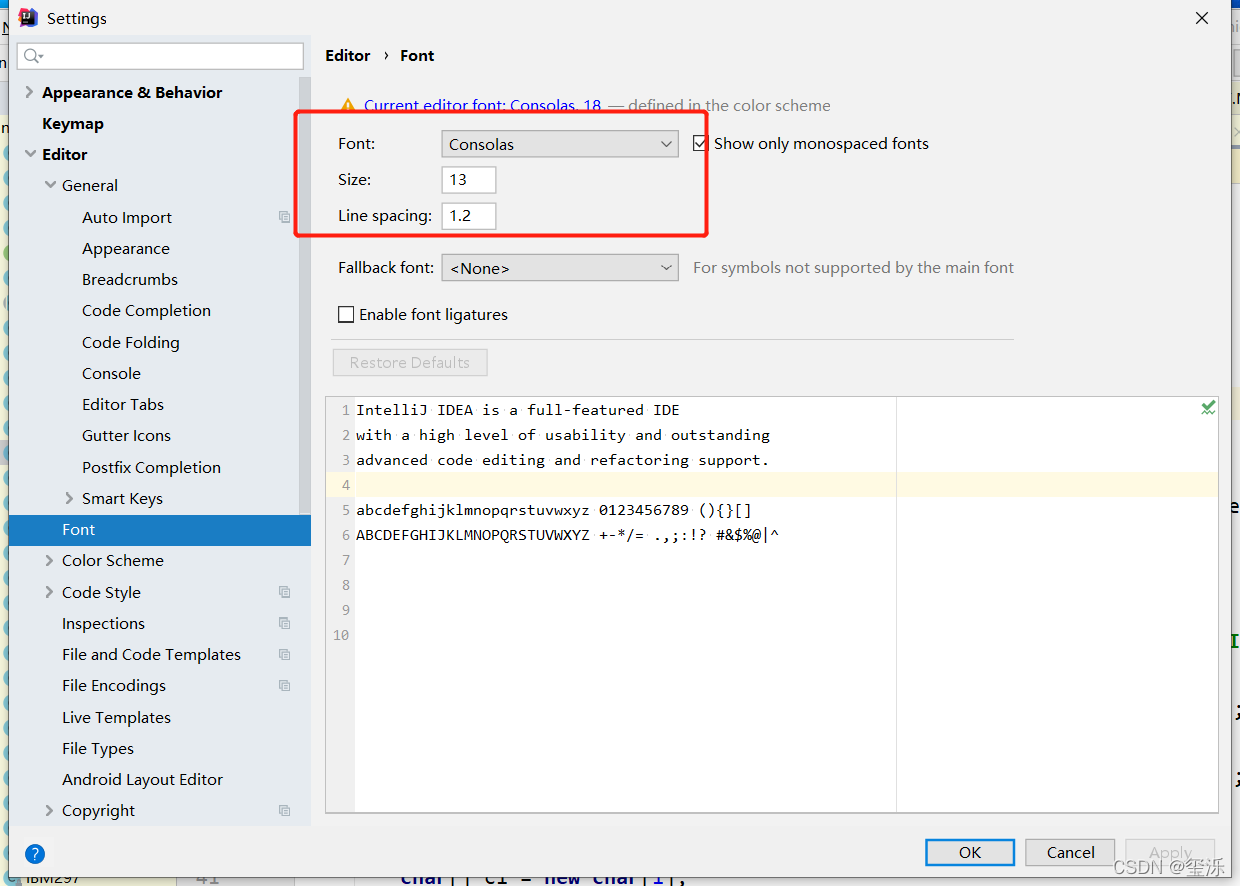Select Console settings page
This screenshot has height=886, width=1240.
[x=111, y=373]
